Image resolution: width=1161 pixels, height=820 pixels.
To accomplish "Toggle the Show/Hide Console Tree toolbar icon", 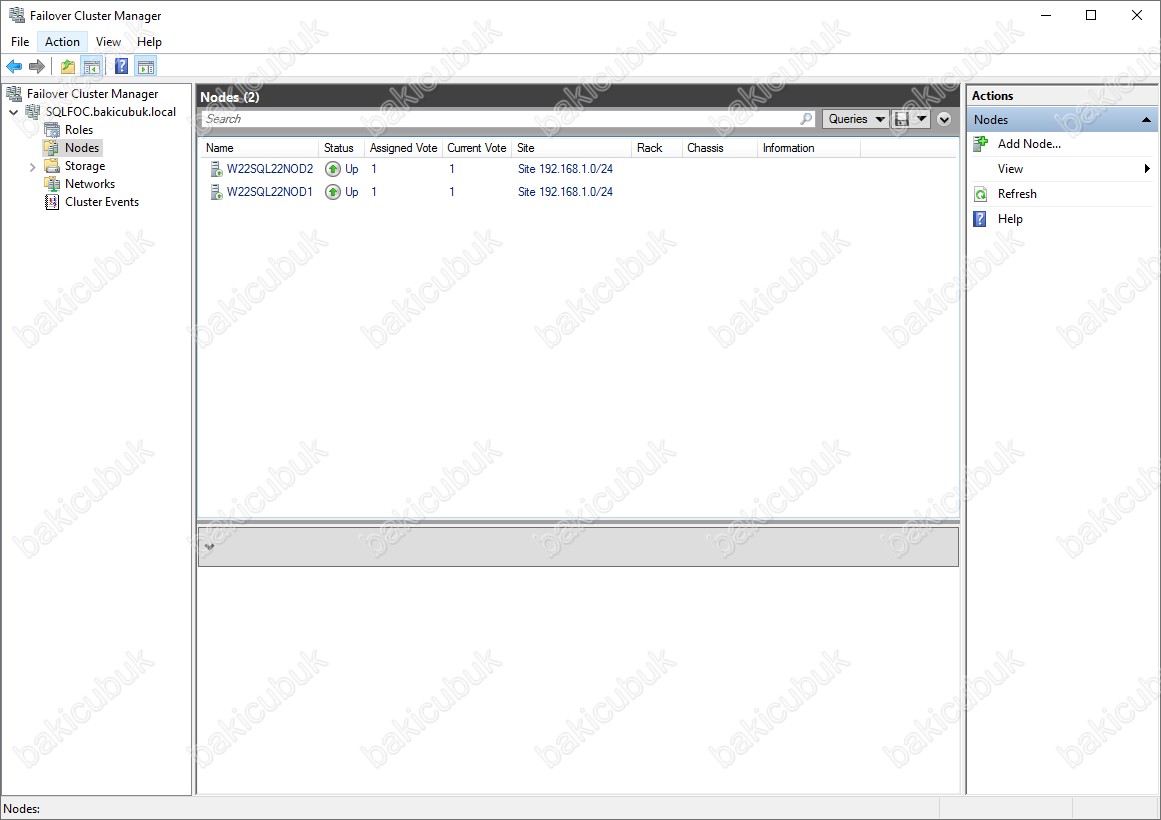I will click(x=92, y=67).
